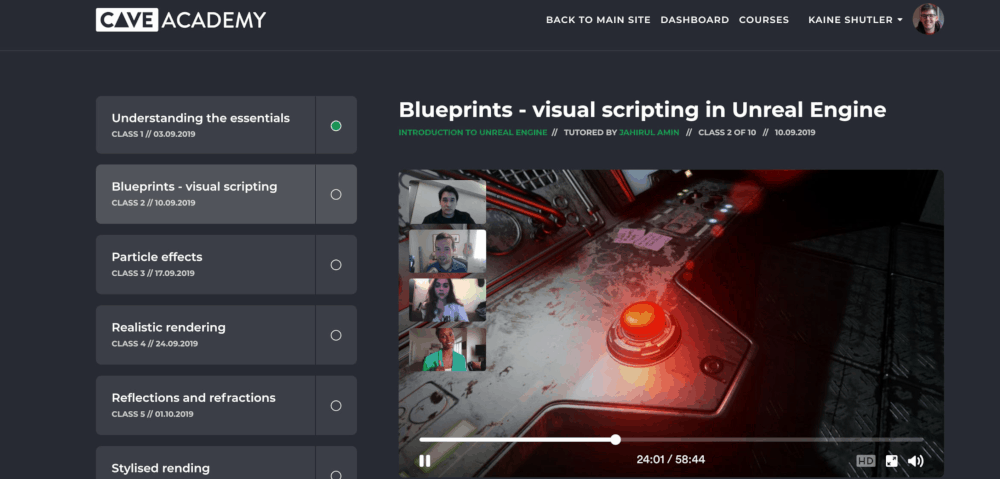Screen dimensions: 1000x479
Task: Pause the video playback
Action: 424,461
